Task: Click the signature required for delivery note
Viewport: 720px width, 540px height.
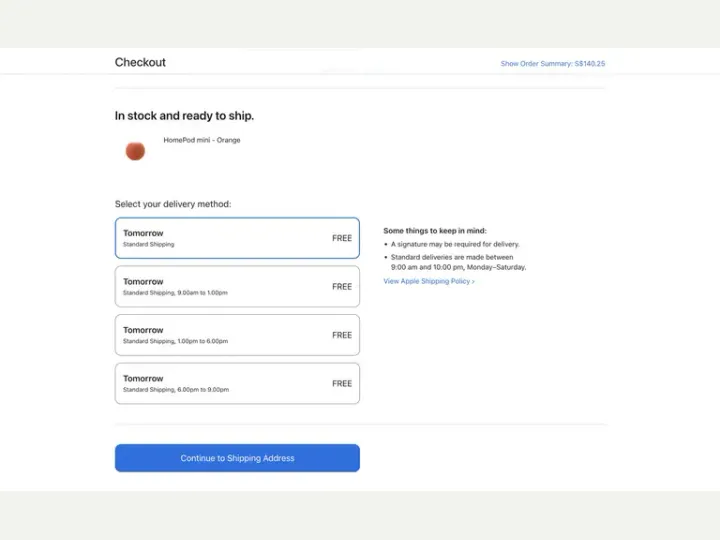Action: click(x=455, y=244)
